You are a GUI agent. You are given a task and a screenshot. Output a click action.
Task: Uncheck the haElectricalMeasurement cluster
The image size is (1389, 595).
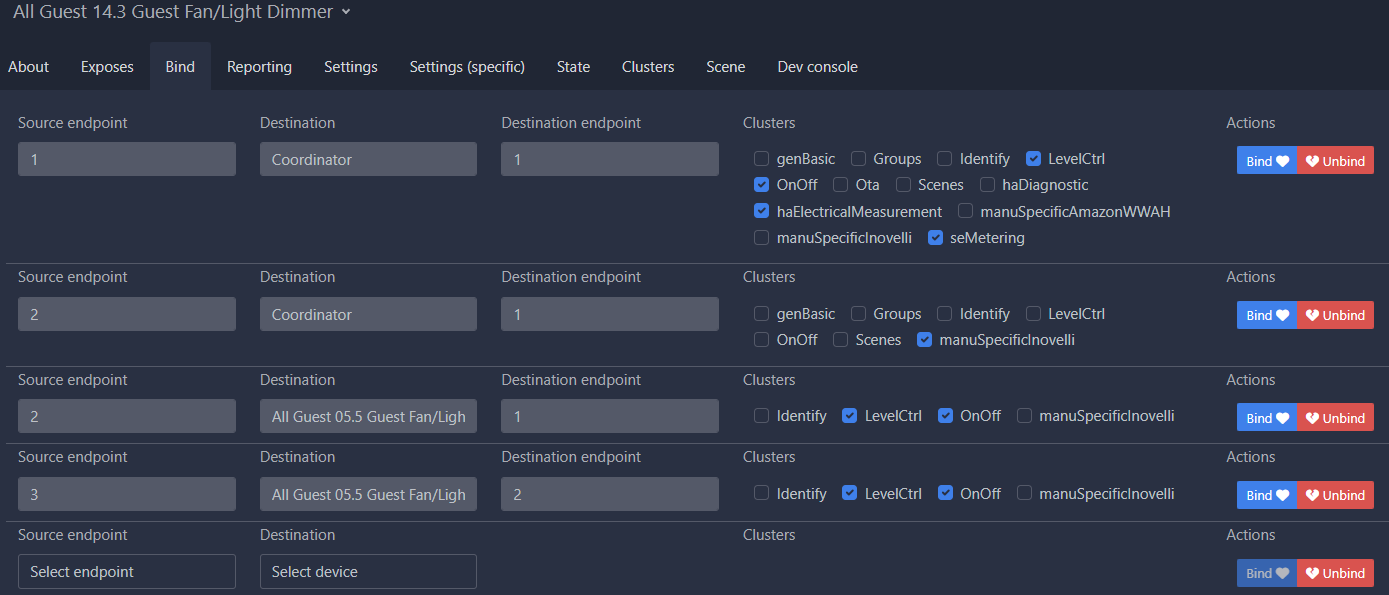761,212
